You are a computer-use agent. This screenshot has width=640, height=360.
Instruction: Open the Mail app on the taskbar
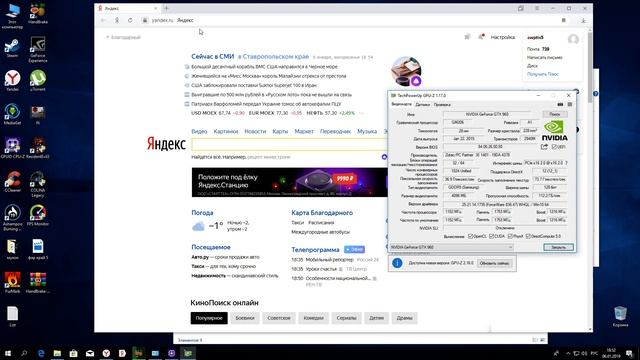coord(90,353)
